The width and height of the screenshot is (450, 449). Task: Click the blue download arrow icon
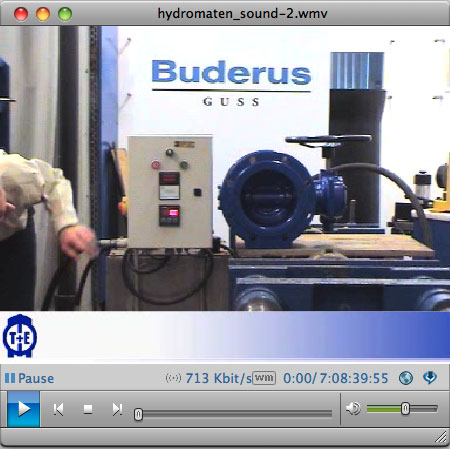[430, 377]
